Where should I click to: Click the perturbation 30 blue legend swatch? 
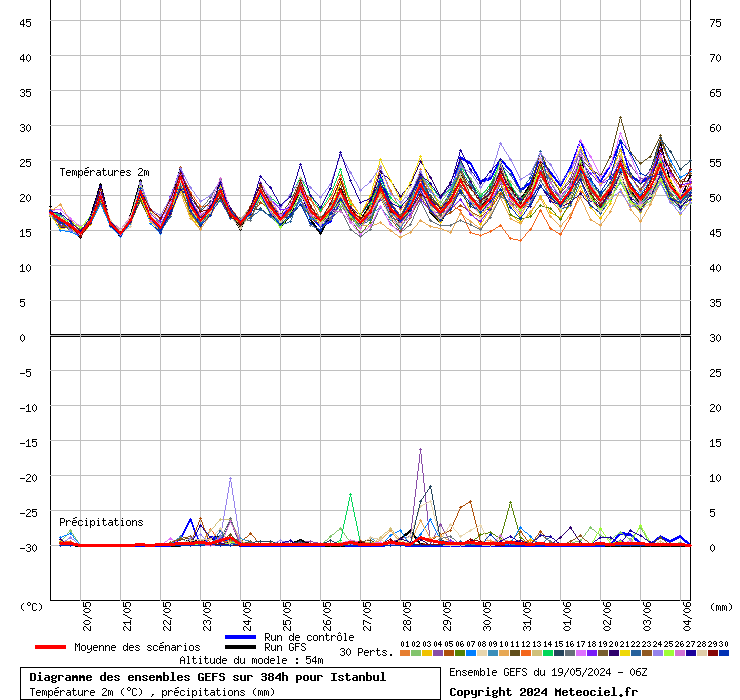(724, 653)
